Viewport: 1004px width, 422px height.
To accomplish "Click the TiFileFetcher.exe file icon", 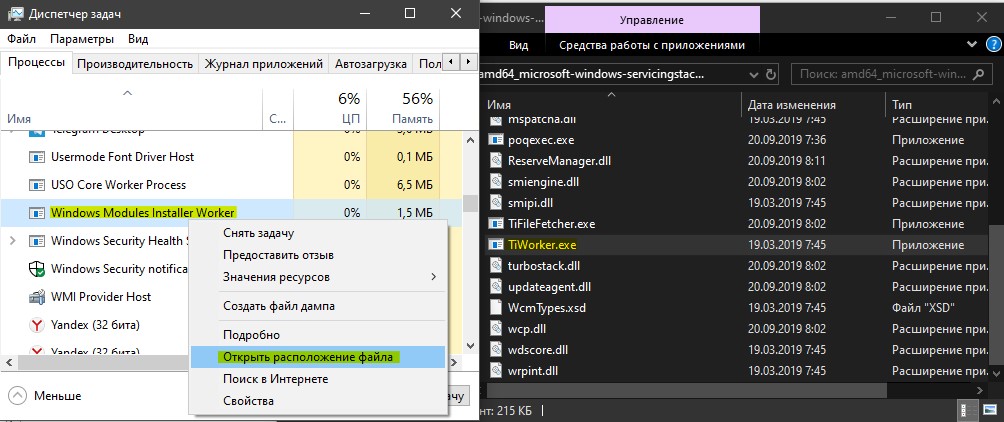I will (x=496, y=224).
